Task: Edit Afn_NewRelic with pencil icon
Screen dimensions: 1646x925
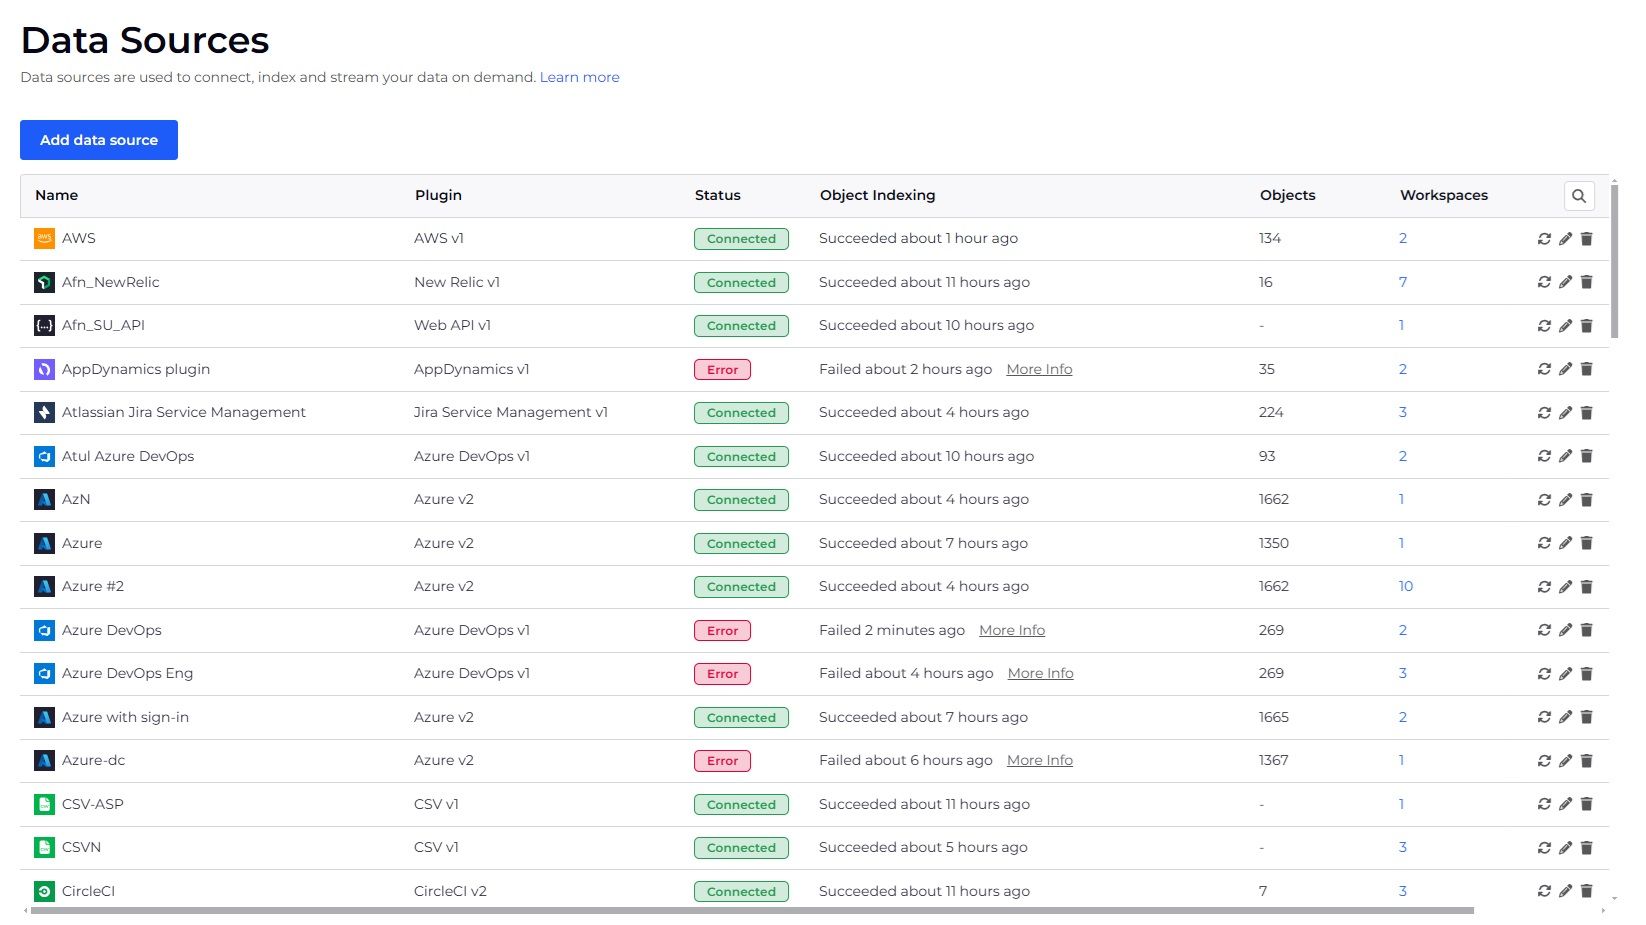Action: pos(1565,282)
